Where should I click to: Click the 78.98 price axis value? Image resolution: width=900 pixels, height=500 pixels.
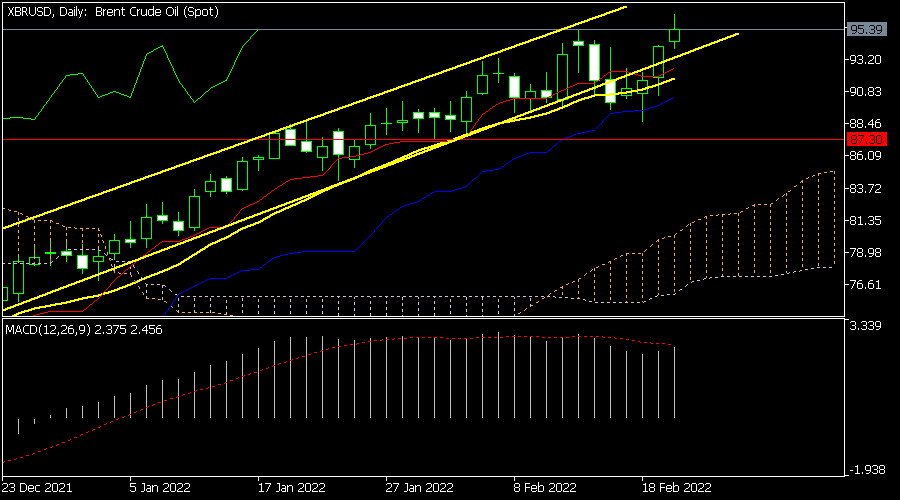pyautogui.click(x=866, y=253)
